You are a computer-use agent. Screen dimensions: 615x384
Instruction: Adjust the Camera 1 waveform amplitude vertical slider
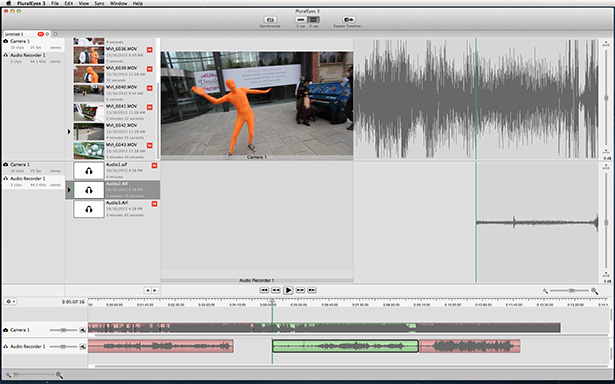point(606,98)
